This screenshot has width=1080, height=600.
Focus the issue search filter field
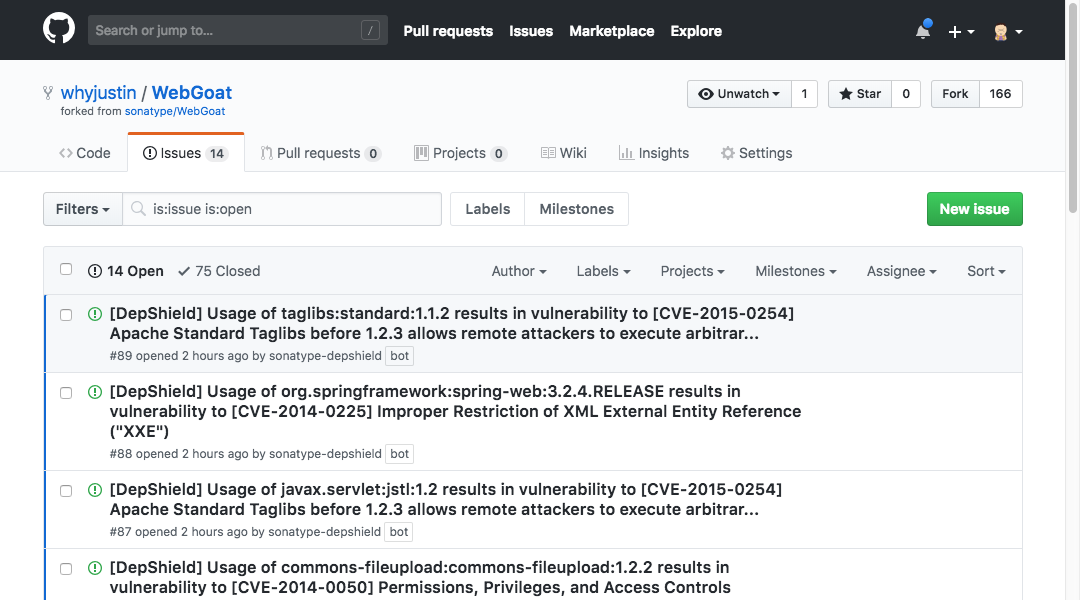click(292, 209)
